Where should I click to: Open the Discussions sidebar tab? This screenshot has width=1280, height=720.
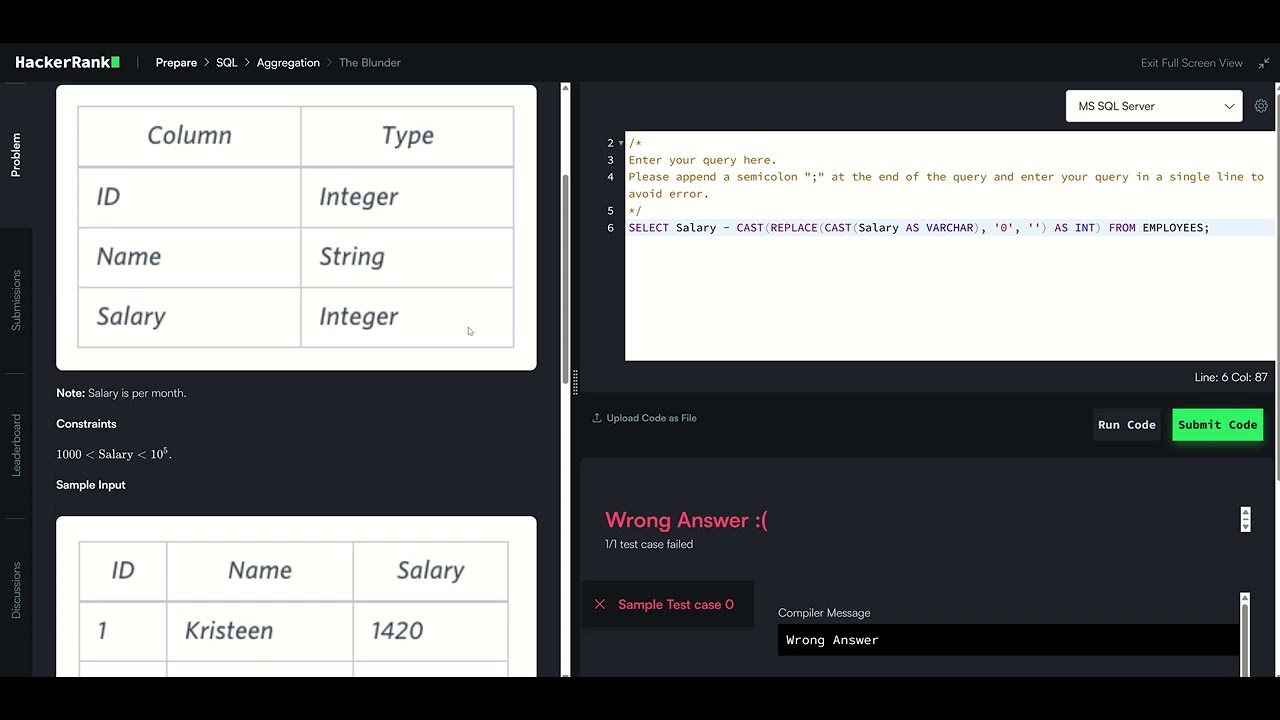click(16, 590)
